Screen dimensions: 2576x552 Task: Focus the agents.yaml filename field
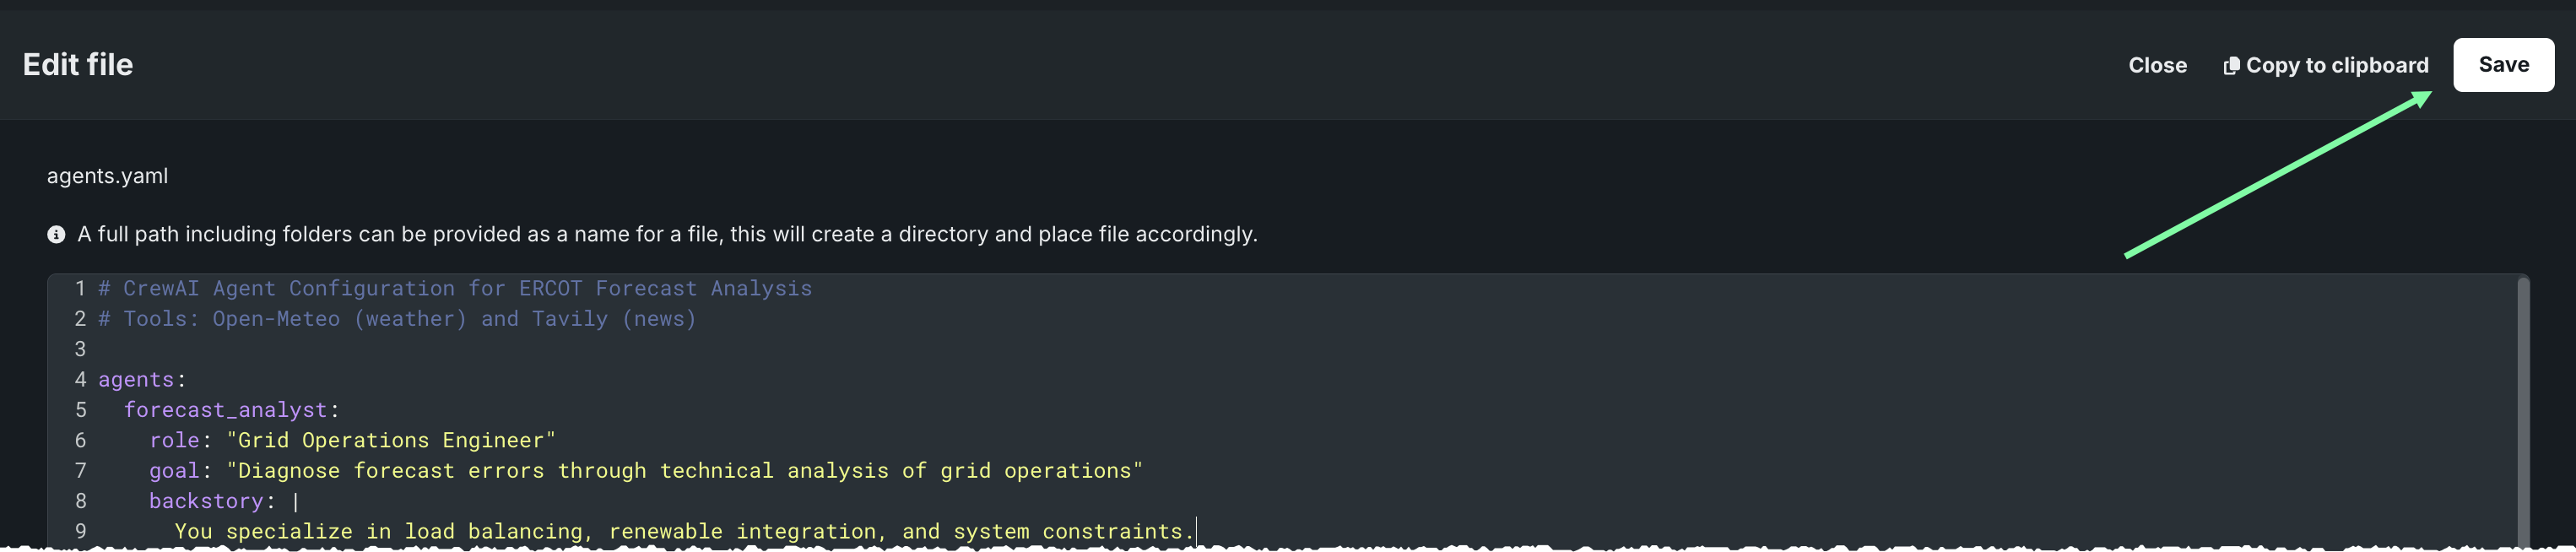pyautogui.click(x=108, y=176)
